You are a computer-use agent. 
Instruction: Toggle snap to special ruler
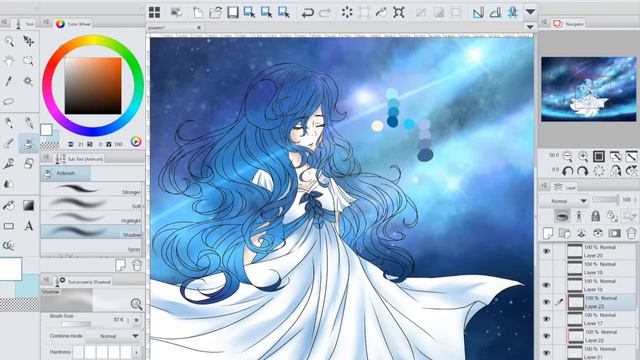495,13
